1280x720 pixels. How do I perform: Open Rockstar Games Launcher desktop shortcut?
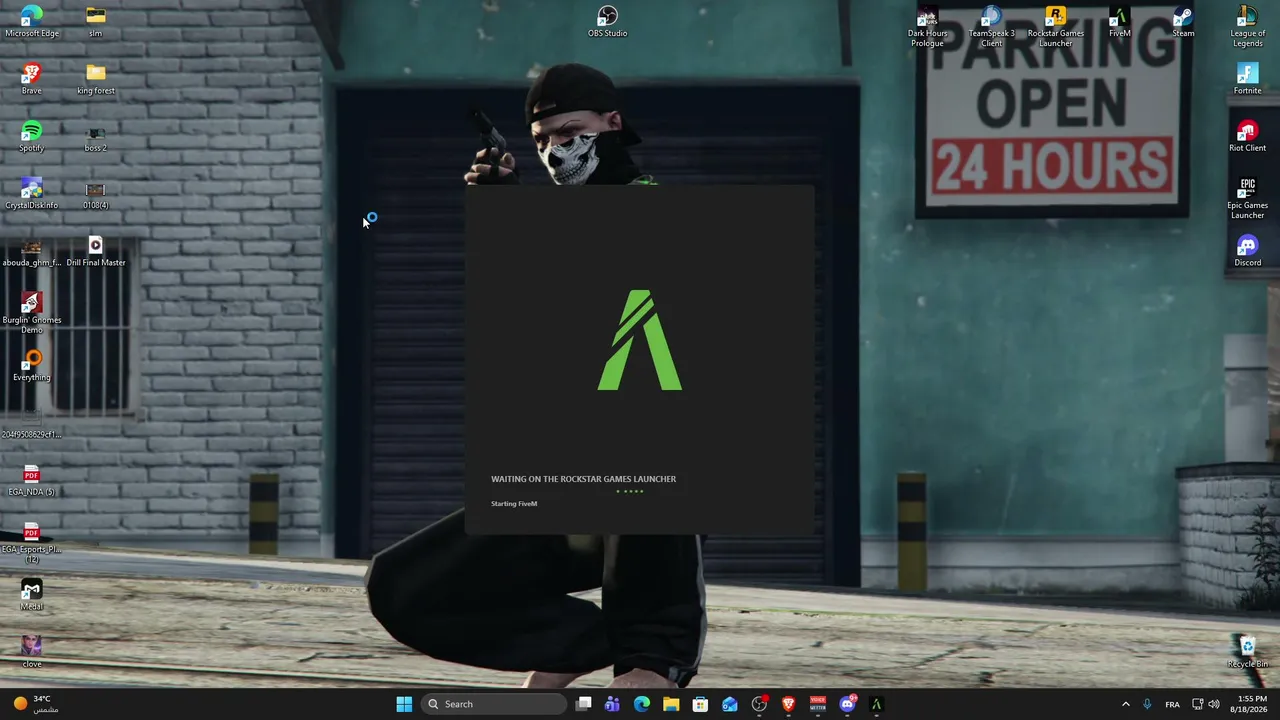point(1056,26)
